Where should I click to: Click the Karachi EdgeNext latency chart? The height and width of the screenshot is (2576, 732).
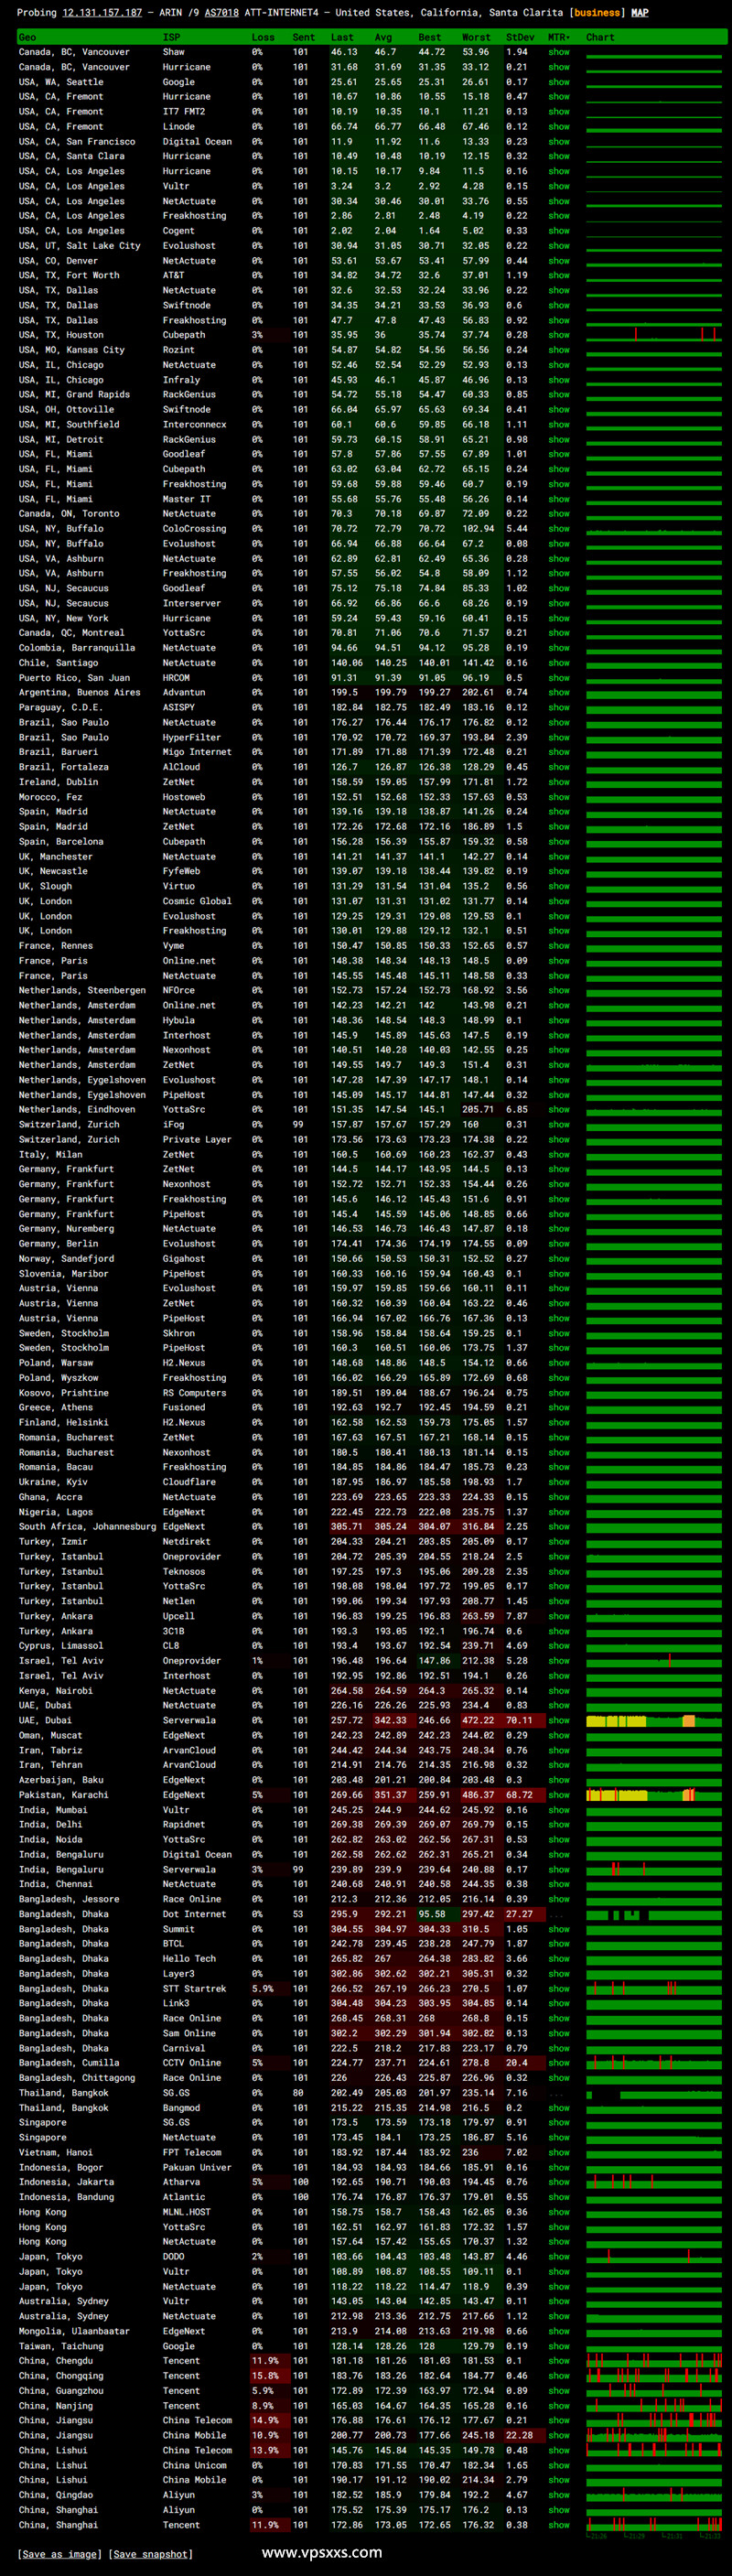click(654, 1795)
